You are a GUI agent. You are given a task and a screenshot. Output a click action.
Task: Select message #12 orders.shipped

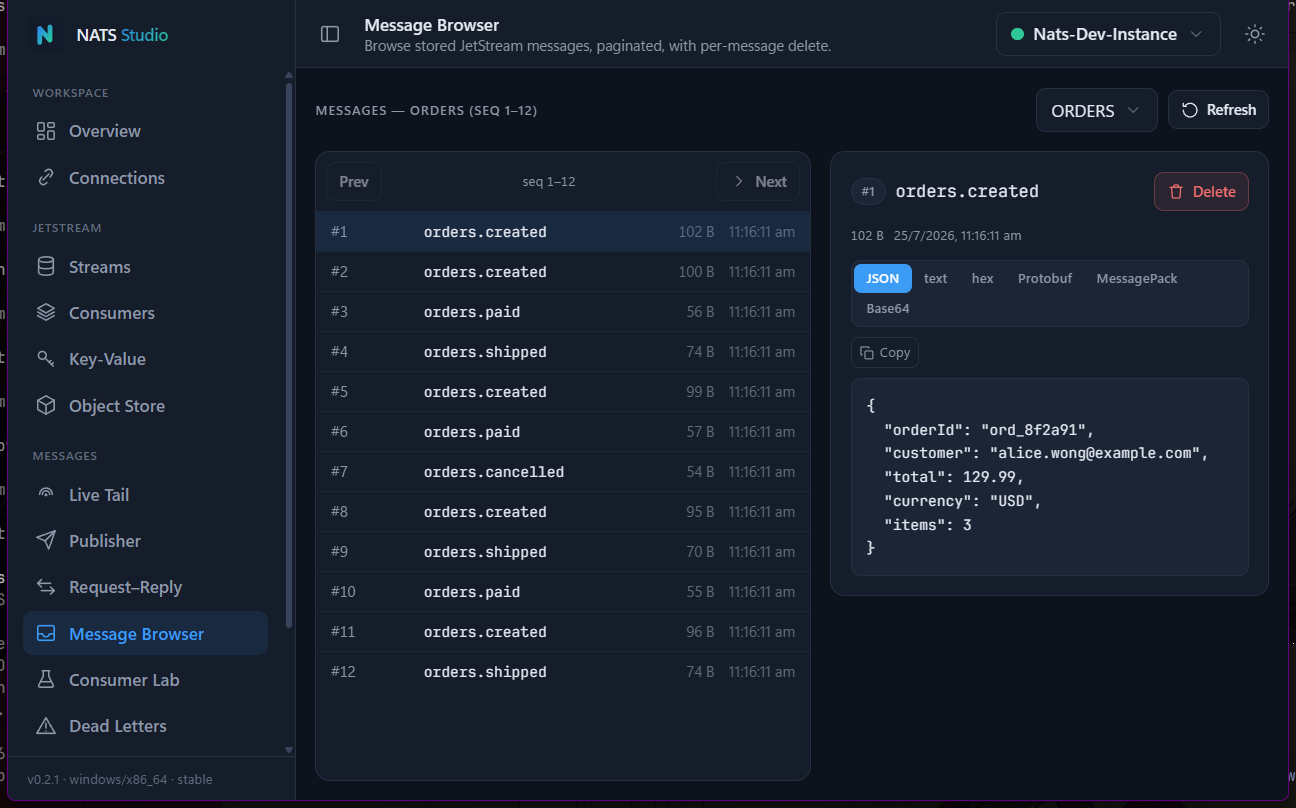(563, 672)
